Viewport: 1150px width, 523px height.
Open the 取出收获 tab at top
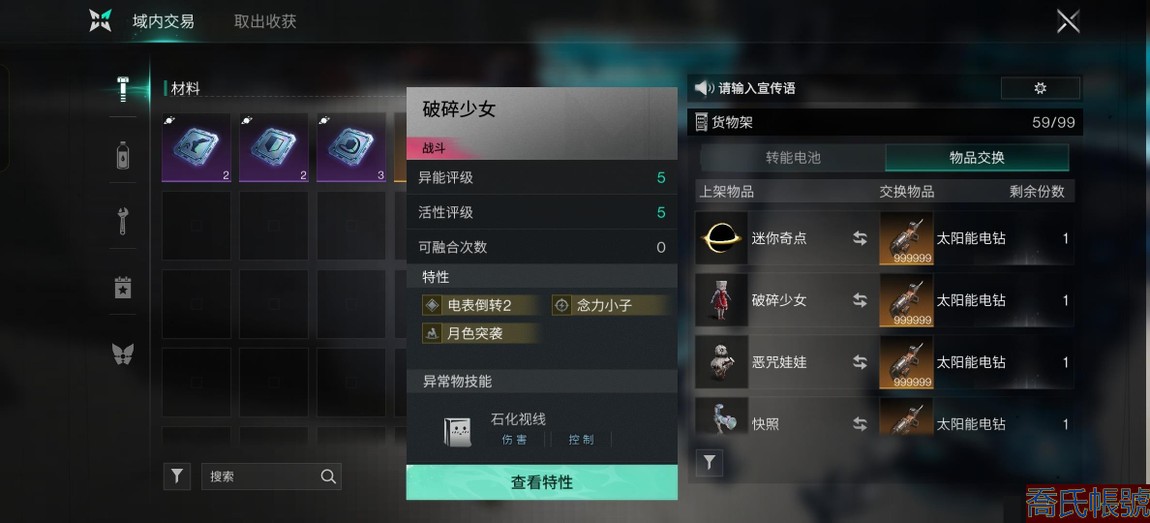(x=265, y=21)
